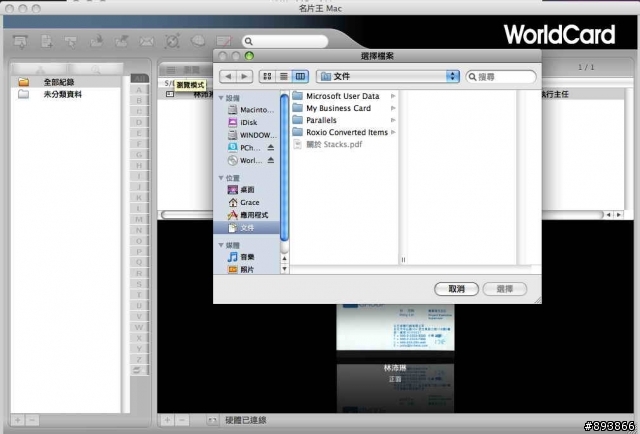Open 桌面 desktop location
Viewport: 640px width, 434px height.
(x=242, y=190)
